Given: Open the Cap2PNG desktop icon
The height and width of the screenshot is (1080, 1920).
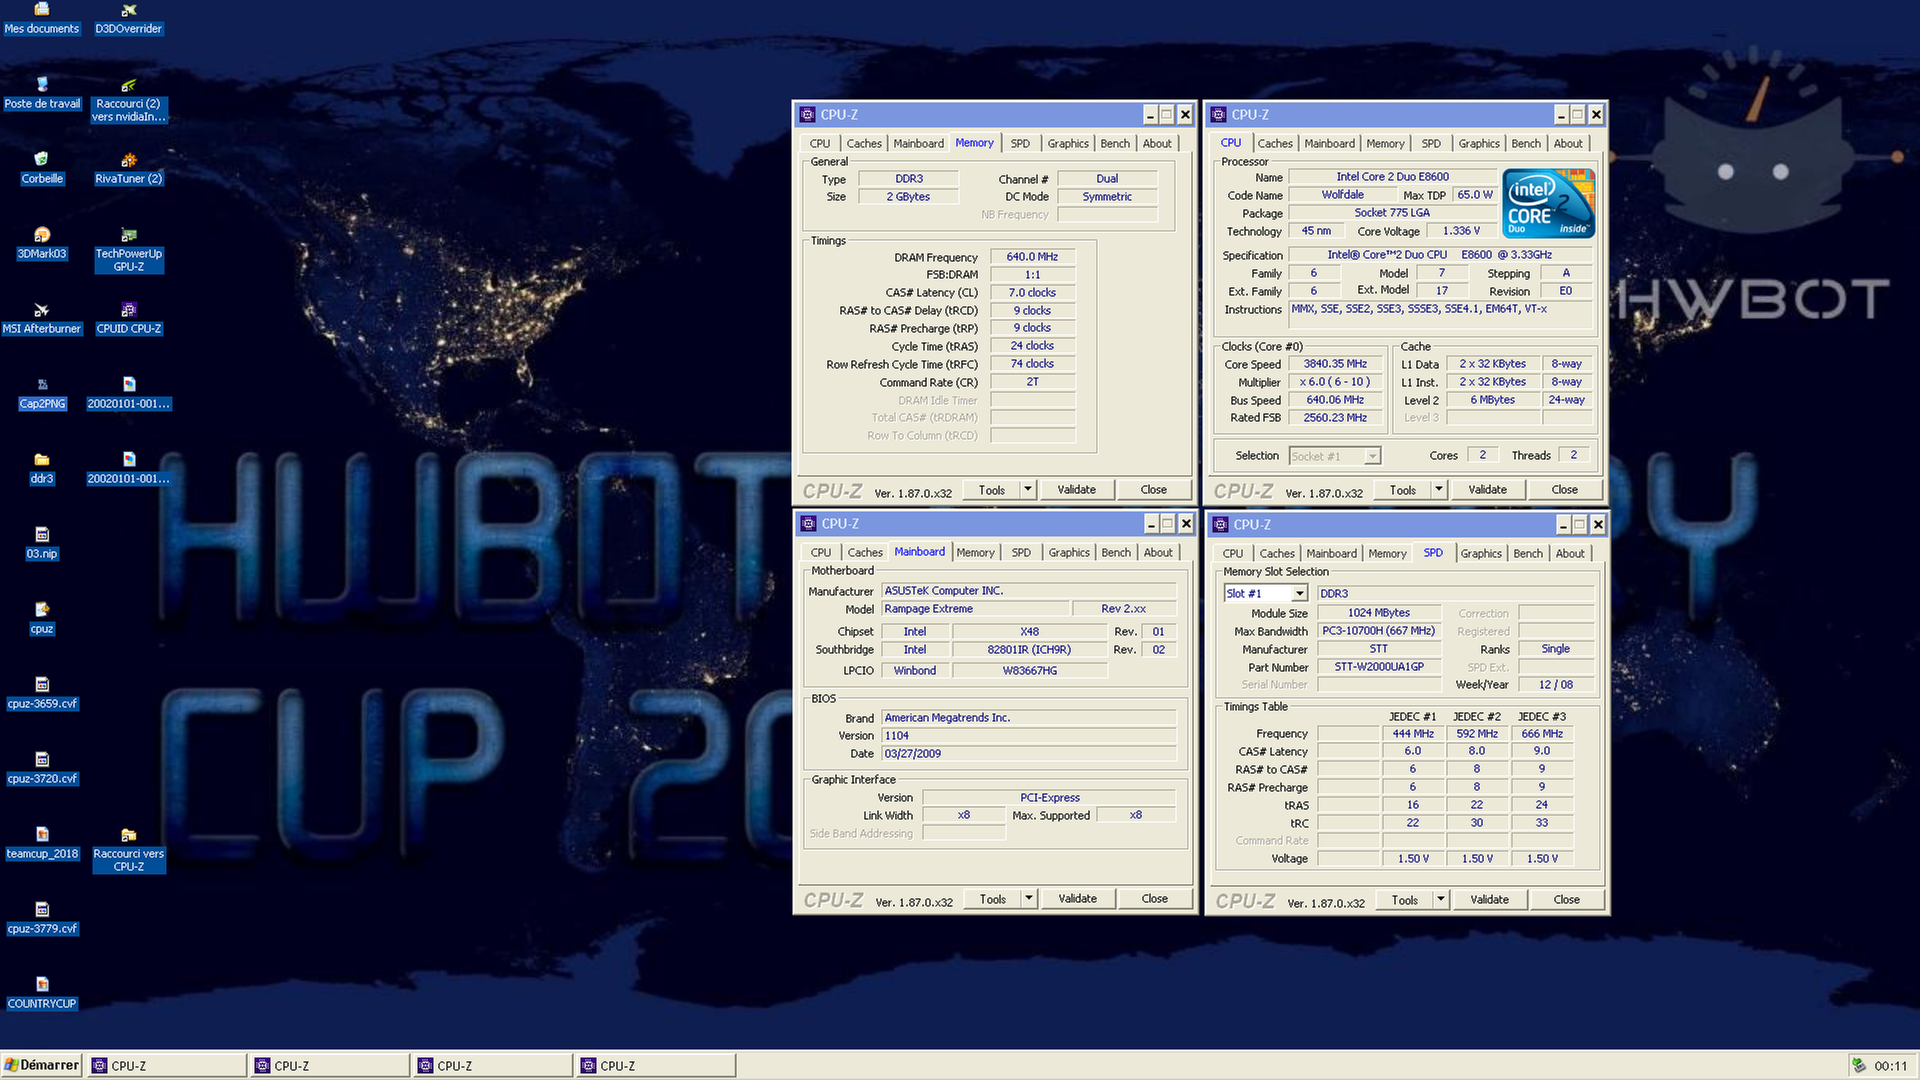Looking at the screenshot, I should pos(41,393).
